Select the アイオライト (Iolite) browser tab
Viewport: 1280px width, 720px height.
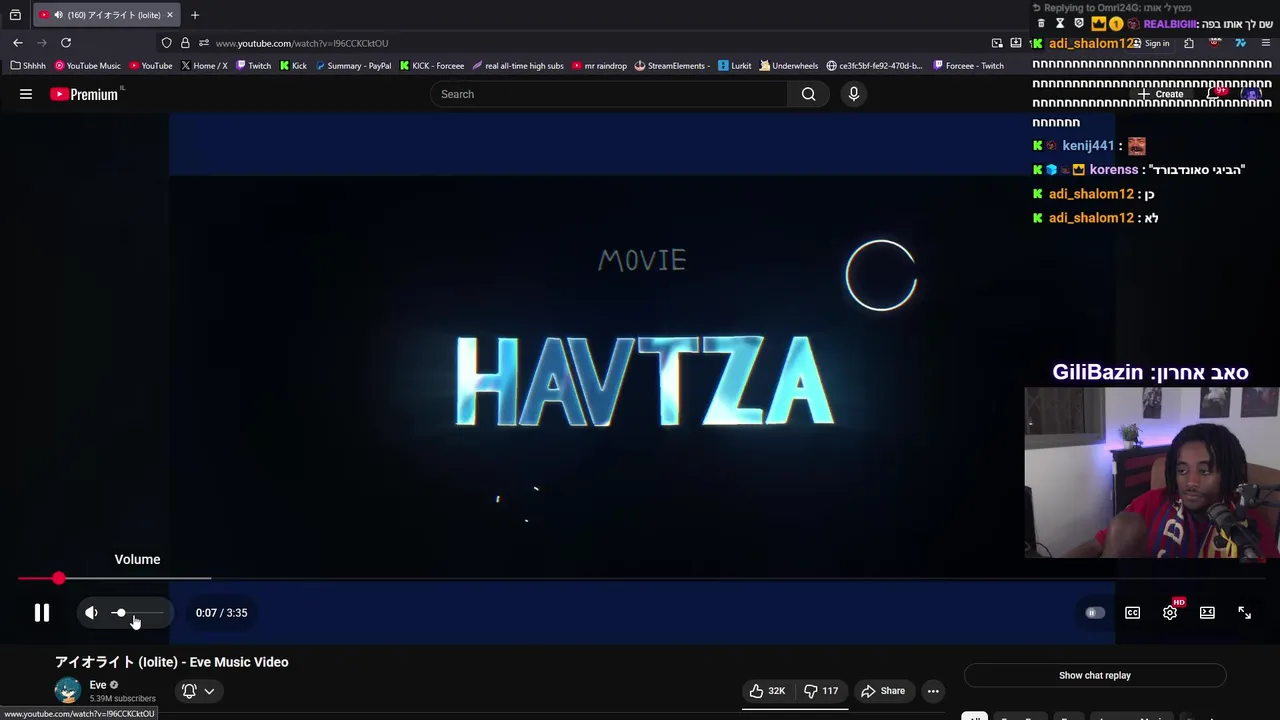107,15
